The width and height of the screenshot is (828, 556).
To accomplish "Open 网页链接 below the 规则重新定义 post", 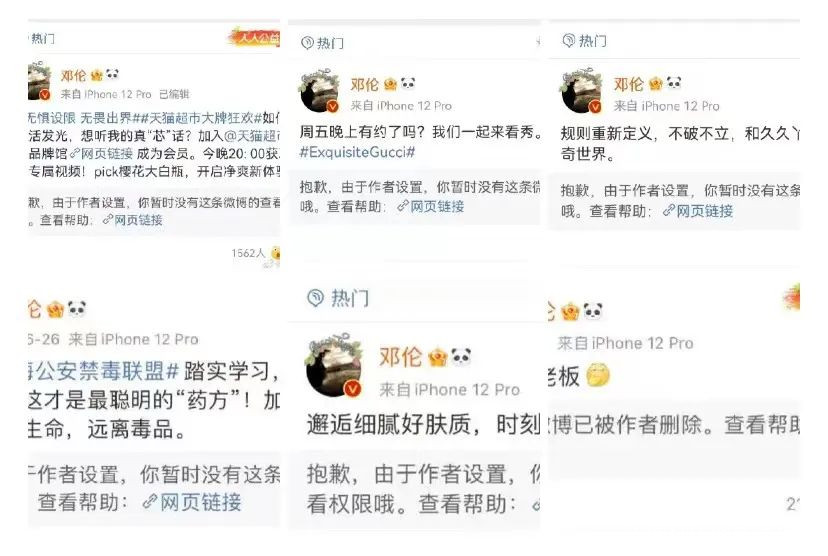I will click(x=698, y=211).
